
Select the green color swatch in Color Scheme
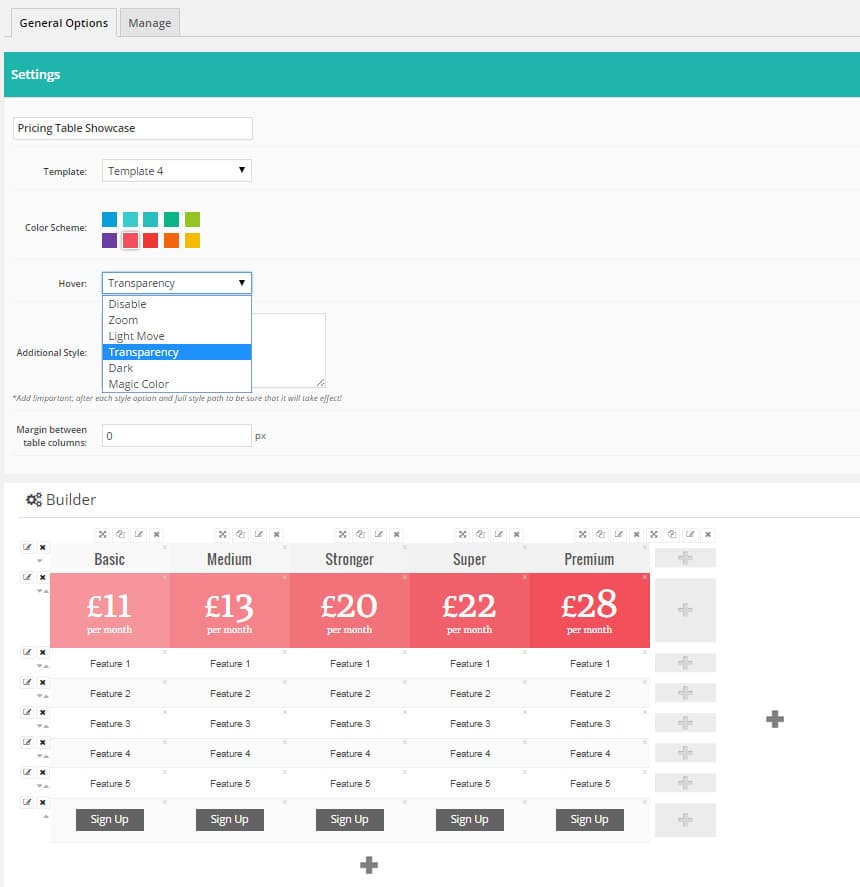tap(173, 218)
